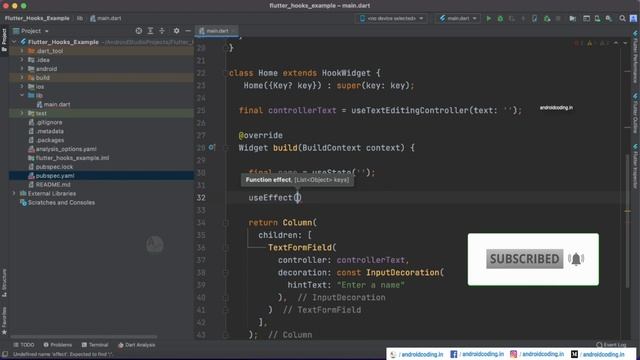Click the override gutter icon at line 28
This screenshot has height=360, width=640.
coord(211,147)
